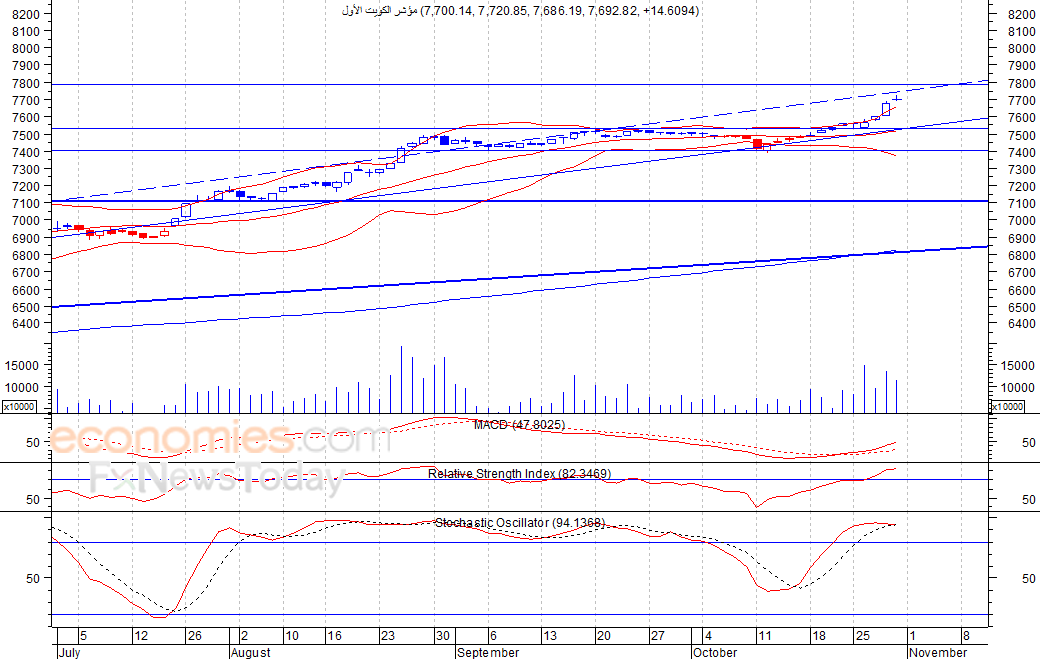
Task: Click the right x10000 volume scale box
Action: click(x=1007, y=406)
